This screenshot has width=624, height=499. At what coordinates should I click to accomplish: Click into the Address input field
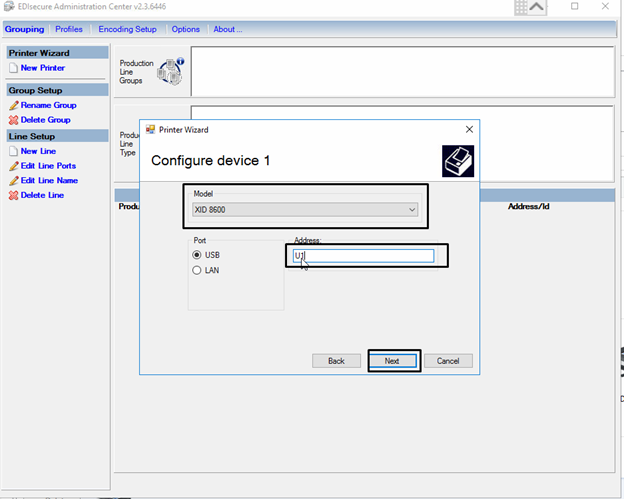[365, 256]
